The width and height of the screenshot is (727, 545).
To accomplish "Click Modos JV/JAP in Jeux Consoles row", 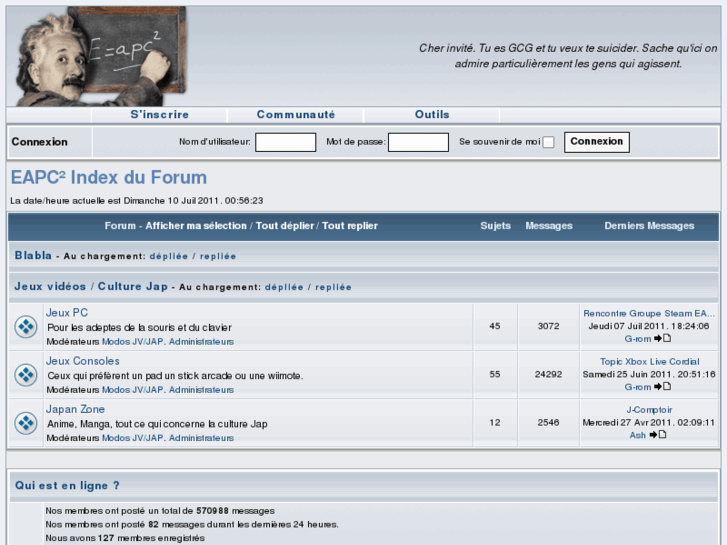I will click(x=133, y=390).
